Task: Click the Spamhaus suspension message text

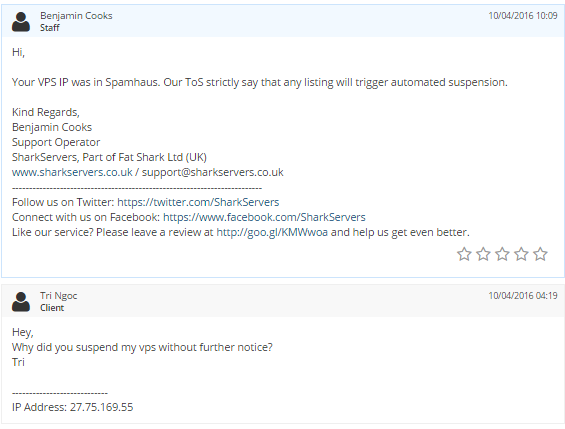Action: tap(259, 82)
